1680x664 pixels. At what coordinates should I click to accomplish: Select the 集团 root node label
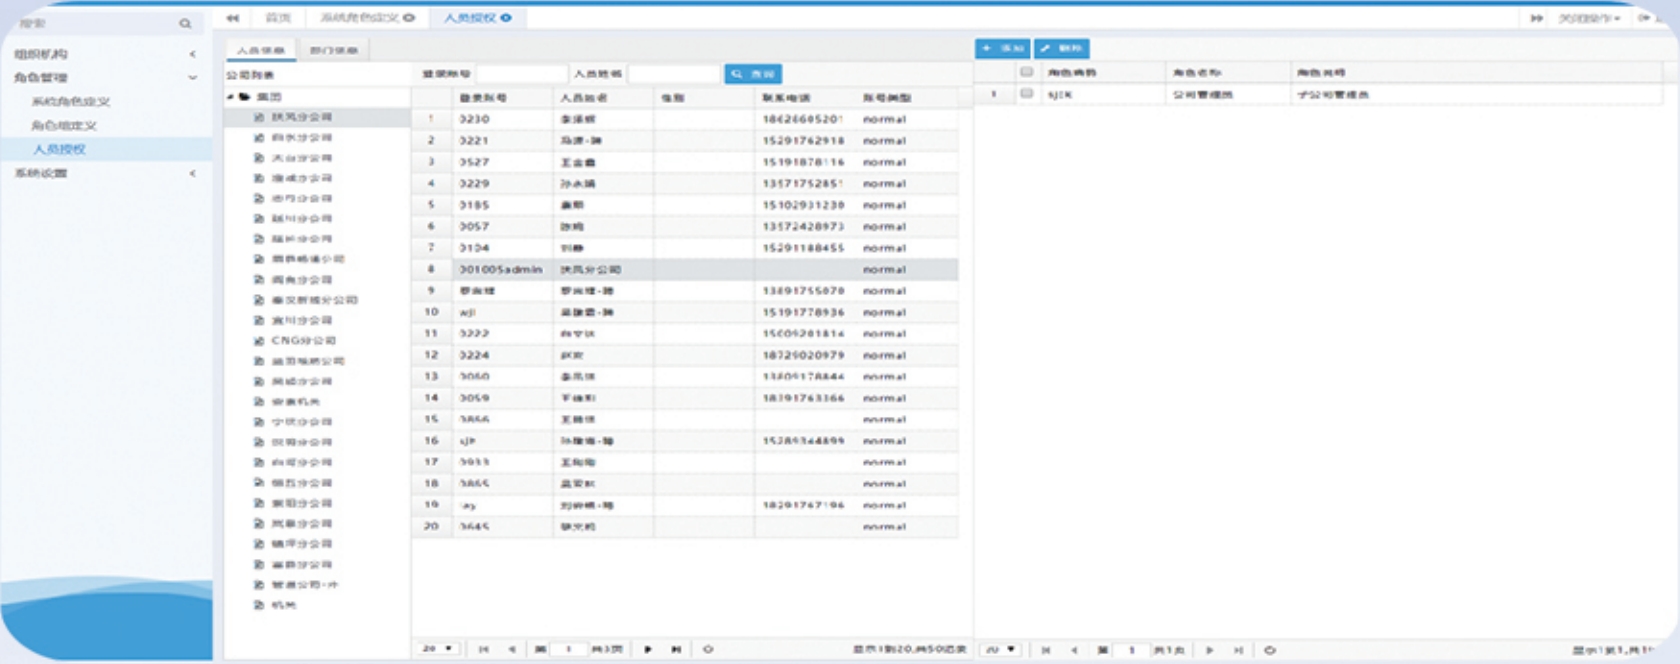[x=269, y=97]
